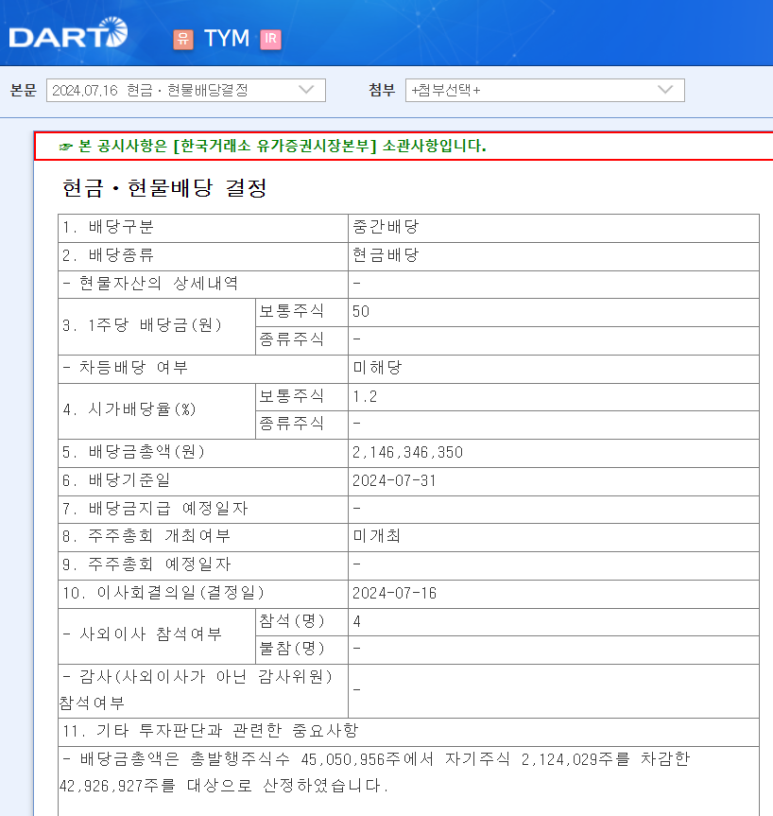773x816 pixels.
Task: Select the record date 2024-07-31
Action: (394, 480)
